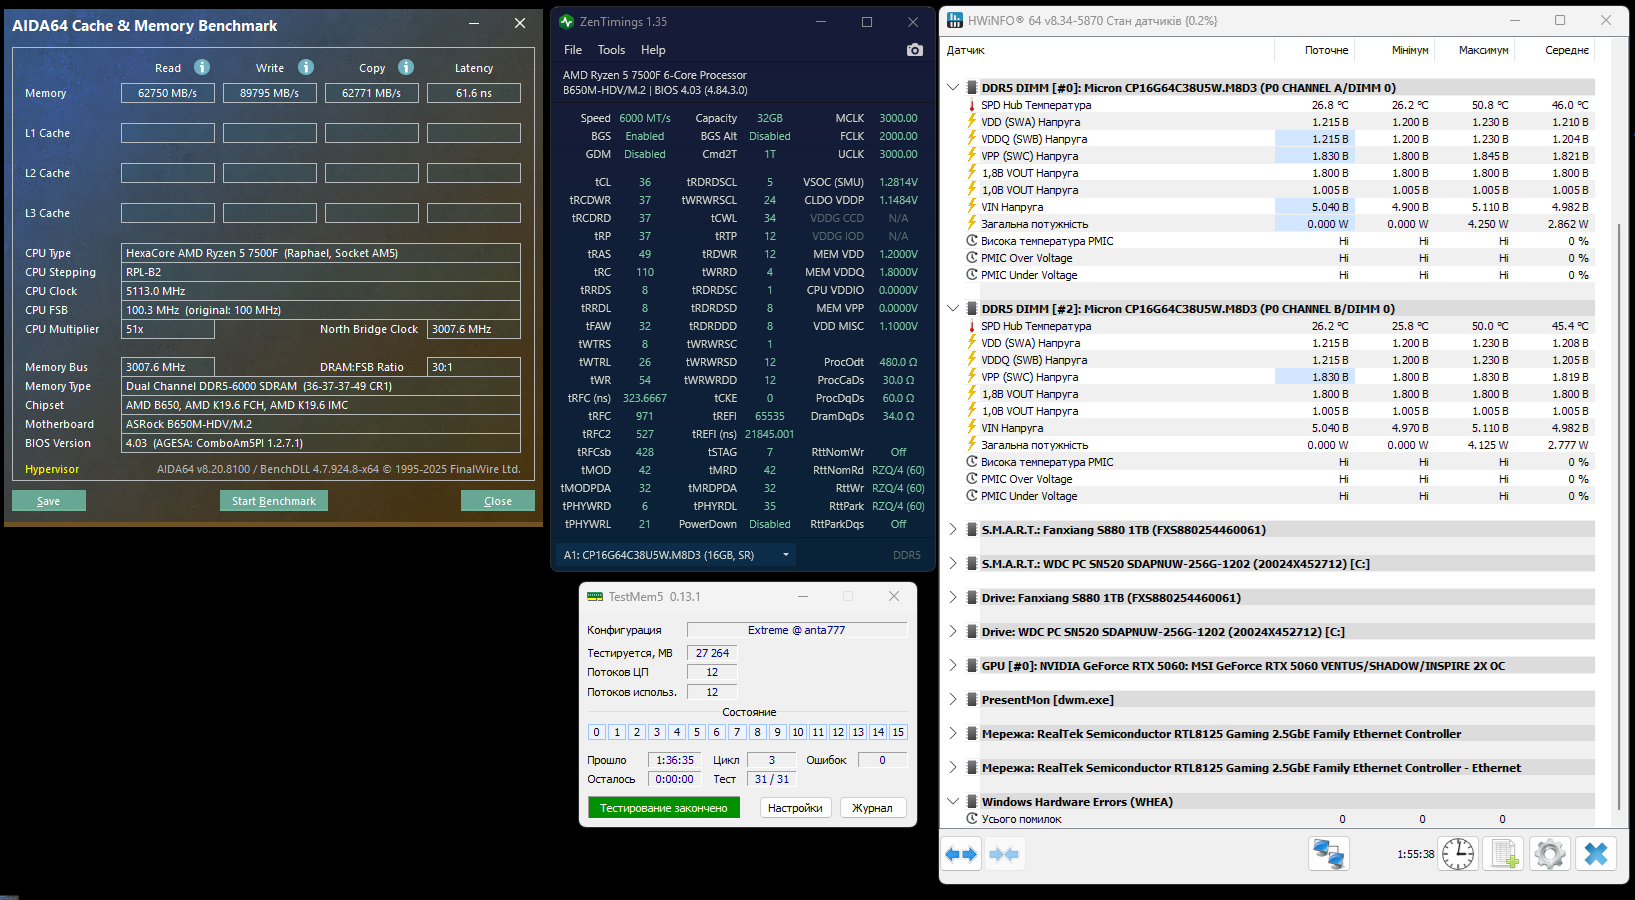Click clock icon of DIMM #0 PMIC Over Voltage
This screenshot has height=900, width=1635.
coord(972,258)
